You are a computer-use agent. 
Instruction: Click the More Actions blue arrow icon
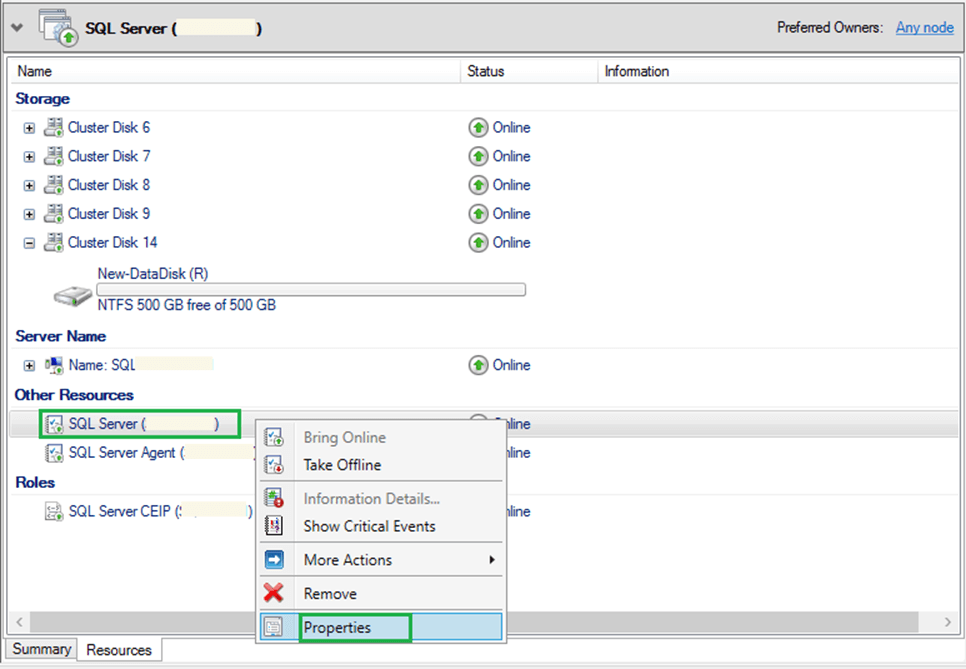coord(273,560)
